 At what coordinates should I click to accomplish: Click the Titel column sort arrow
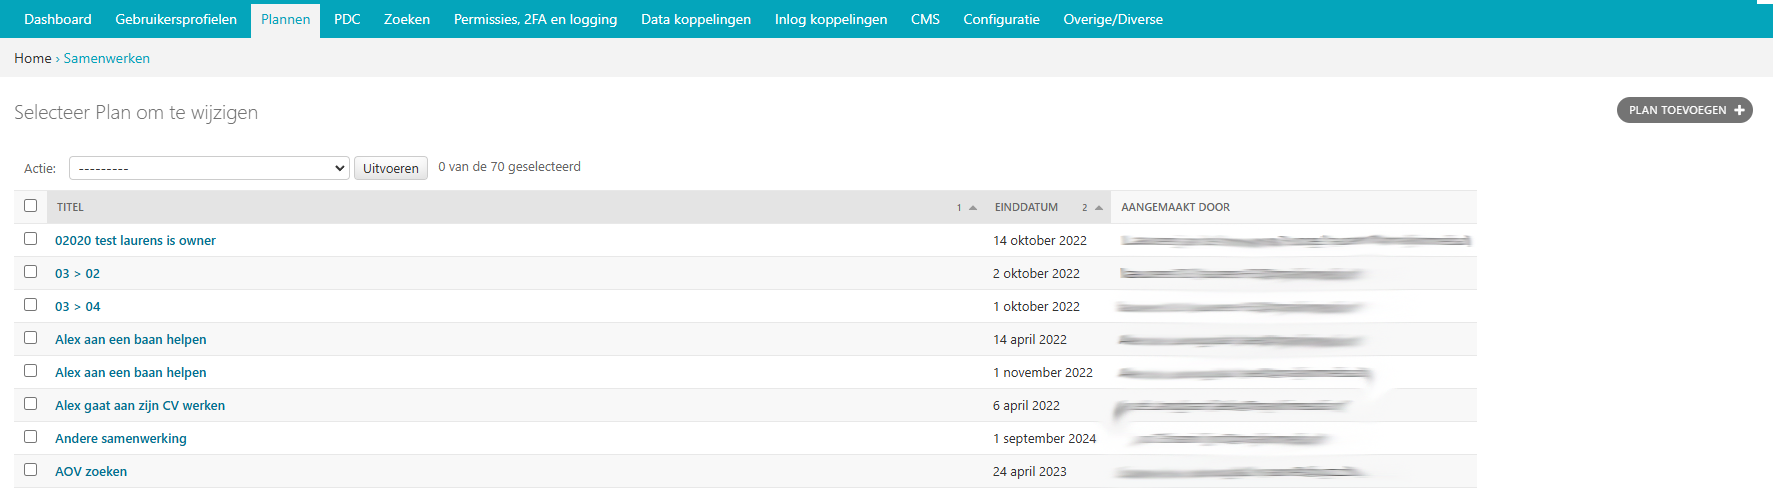972,208
